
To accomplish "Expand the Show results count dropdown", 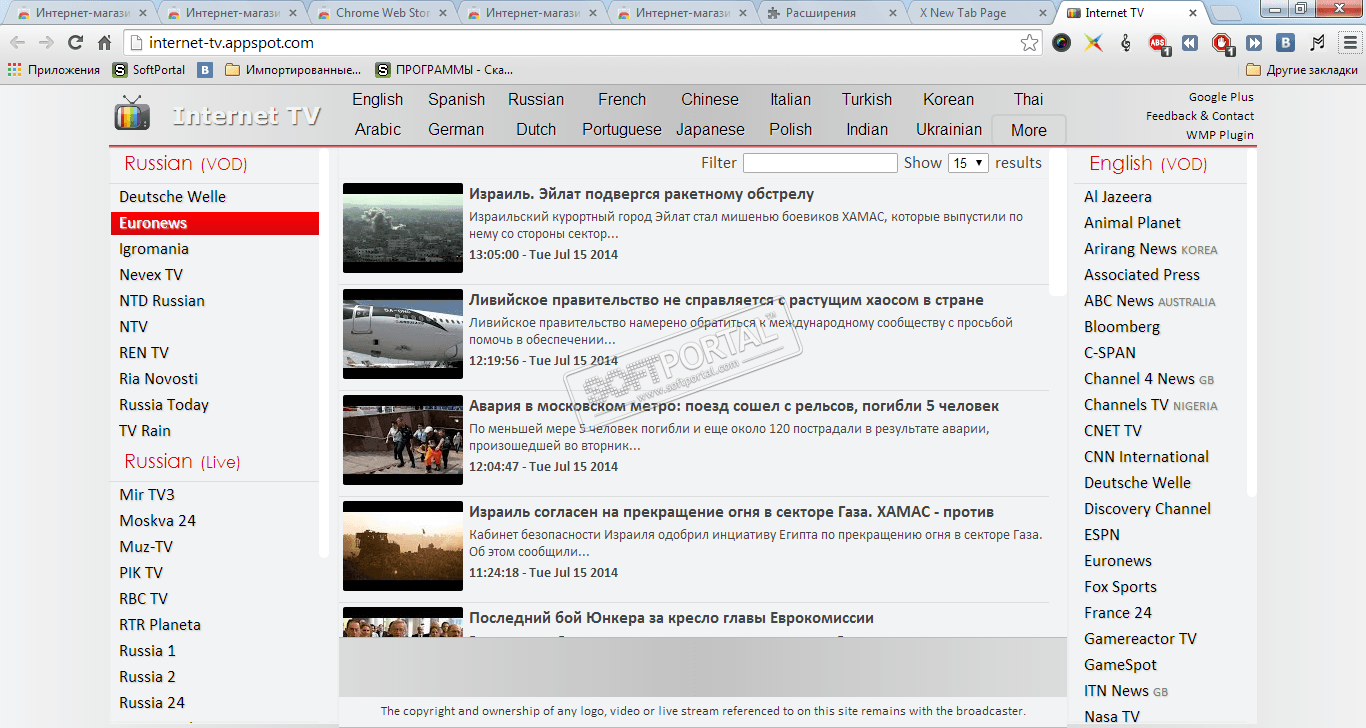I will (x=968, y=163).
